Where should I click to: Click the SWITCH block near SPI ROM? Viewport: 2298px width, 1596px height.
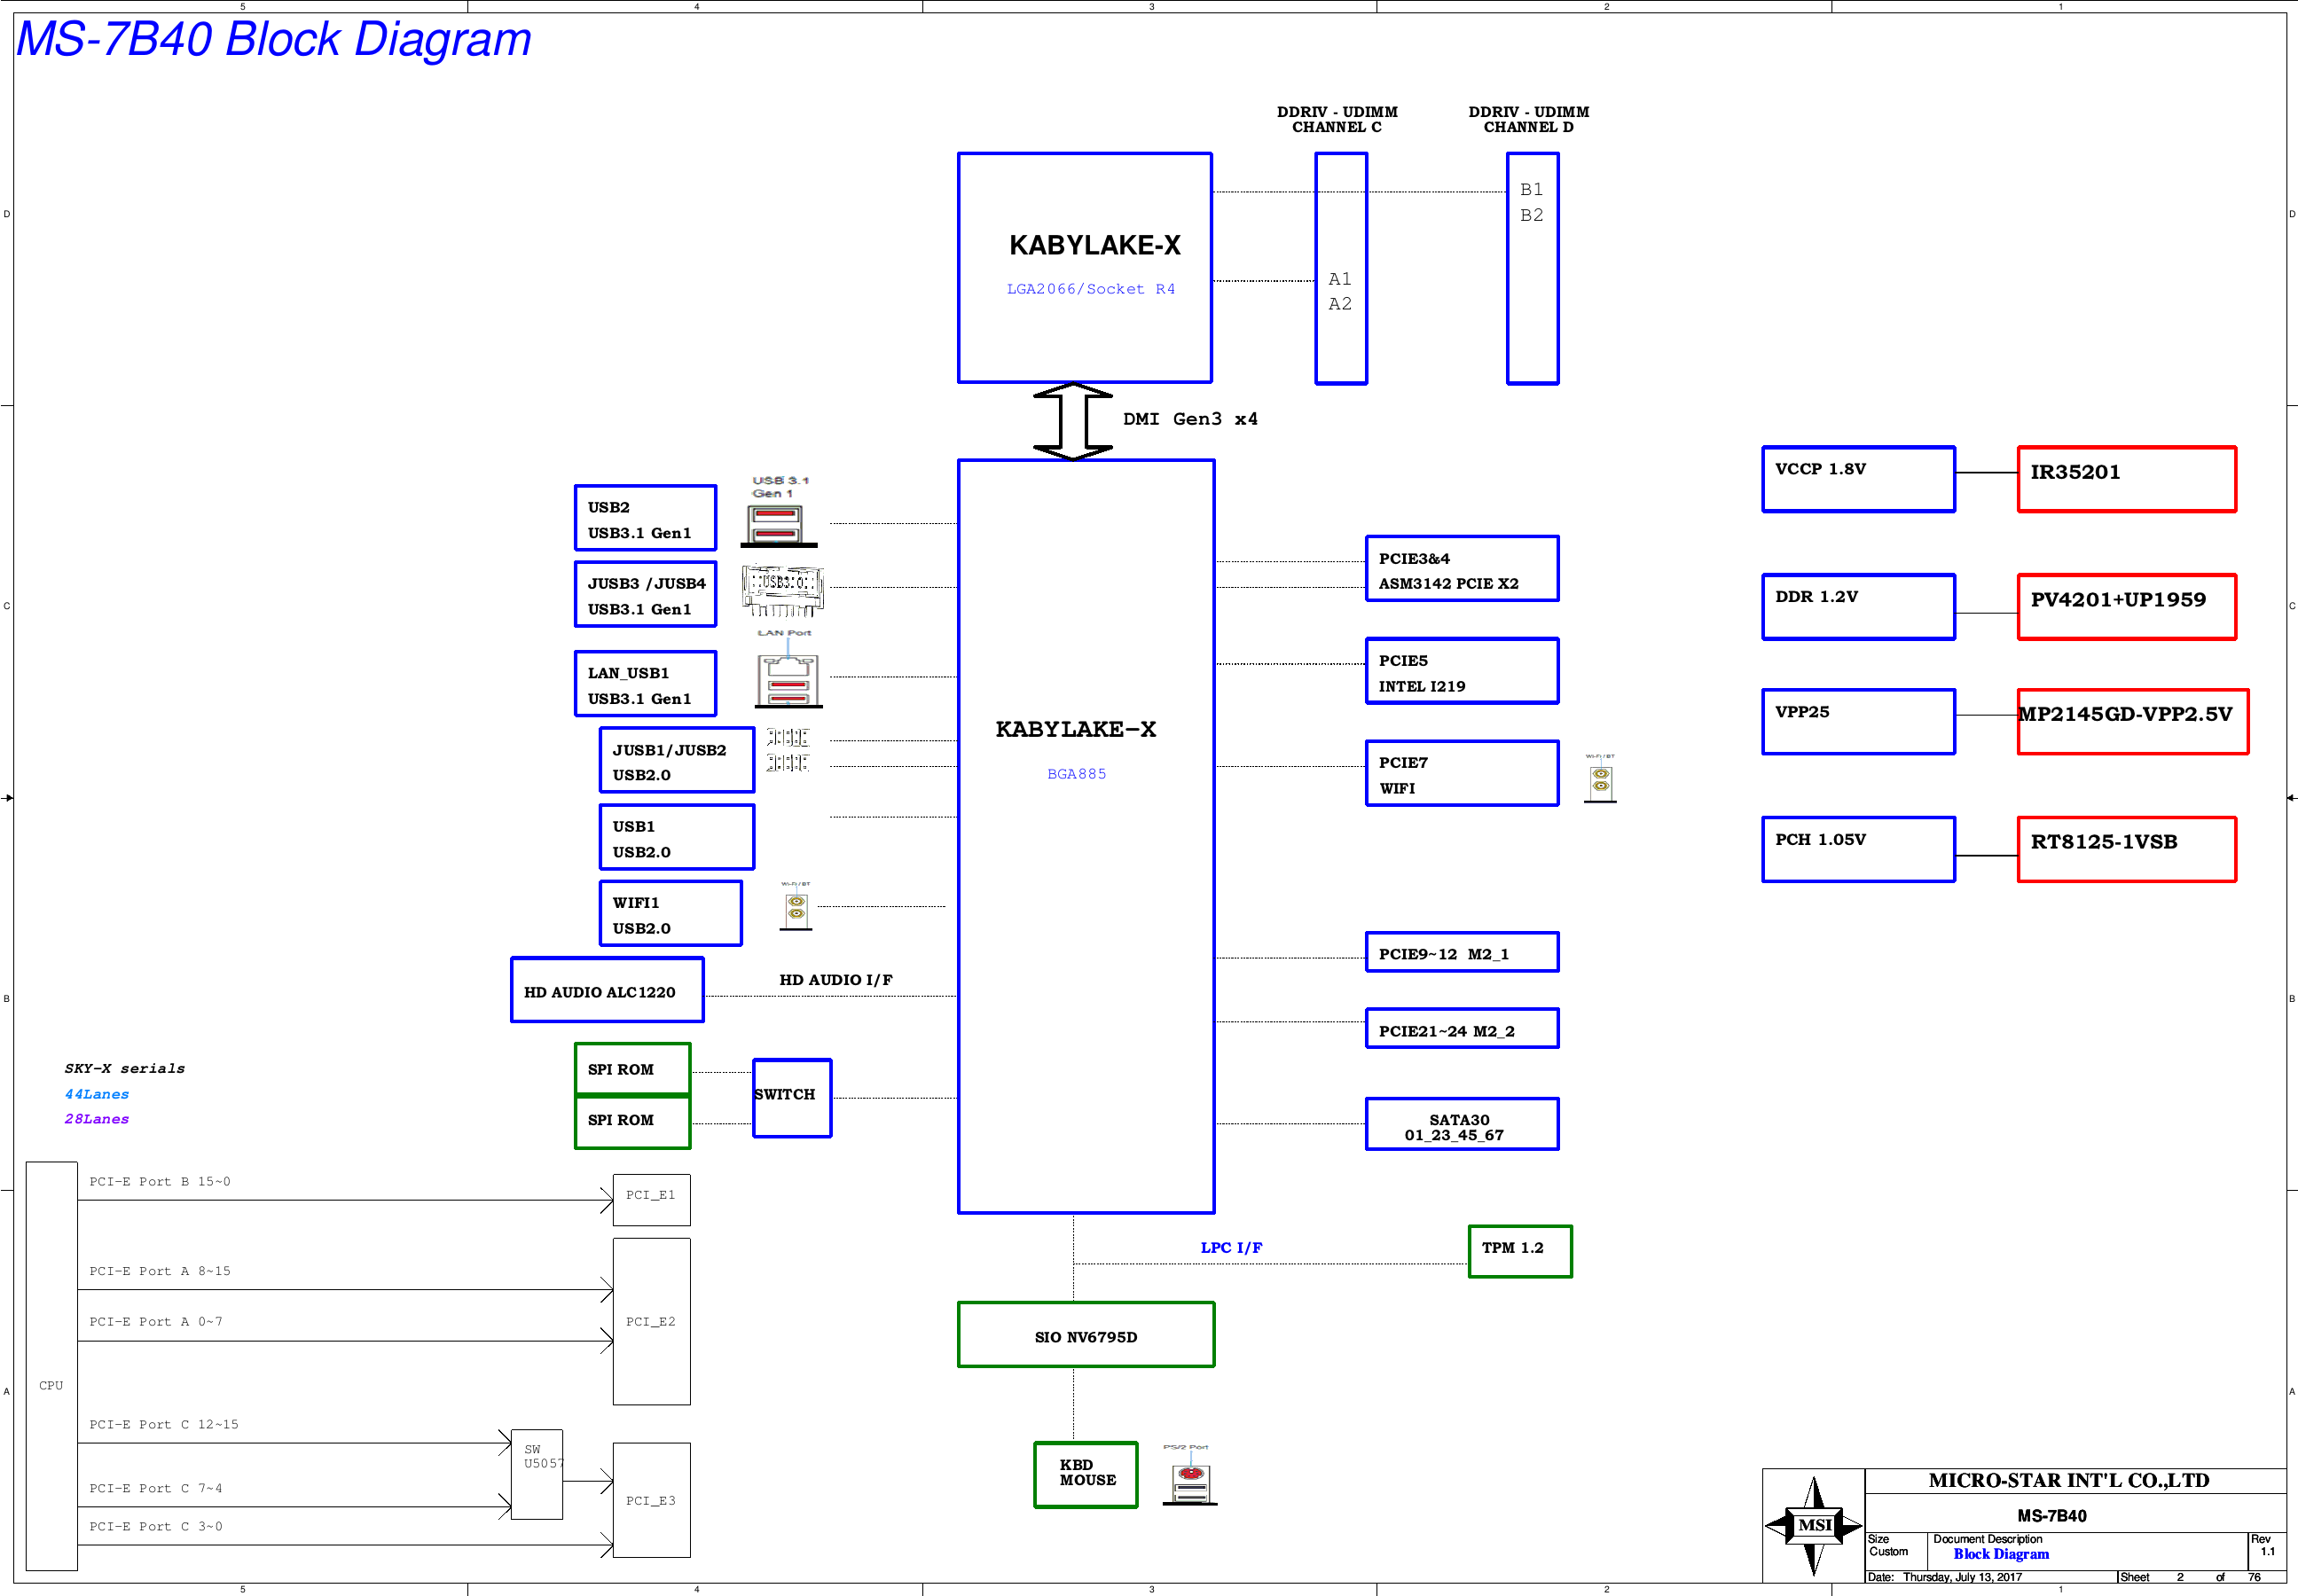click(791, 1097)
